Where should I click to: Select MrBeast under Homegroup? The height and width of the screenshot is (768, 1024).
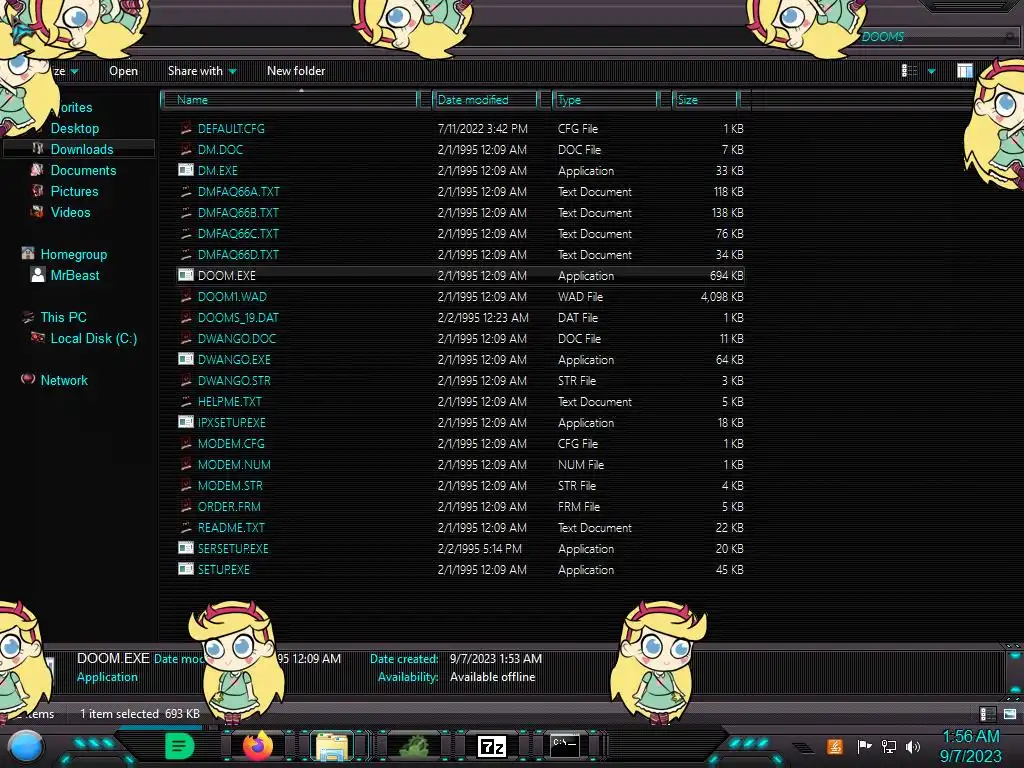coord(74,275)
